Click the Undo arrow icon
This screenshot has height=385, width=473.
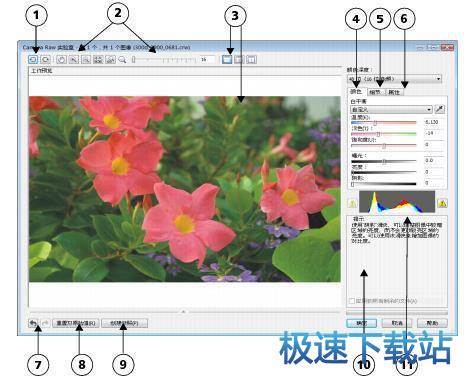coord(33,323)
